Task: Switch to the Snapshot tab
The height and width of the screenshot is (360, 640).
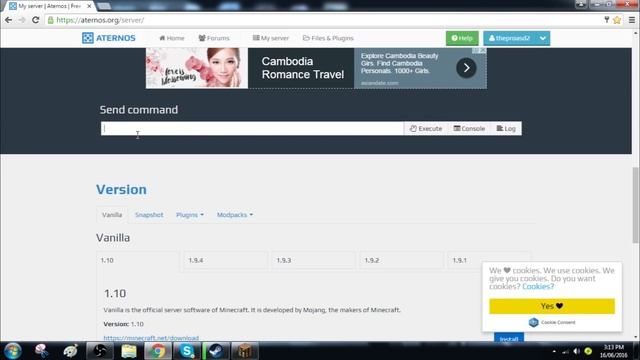Action: (149, 215)
